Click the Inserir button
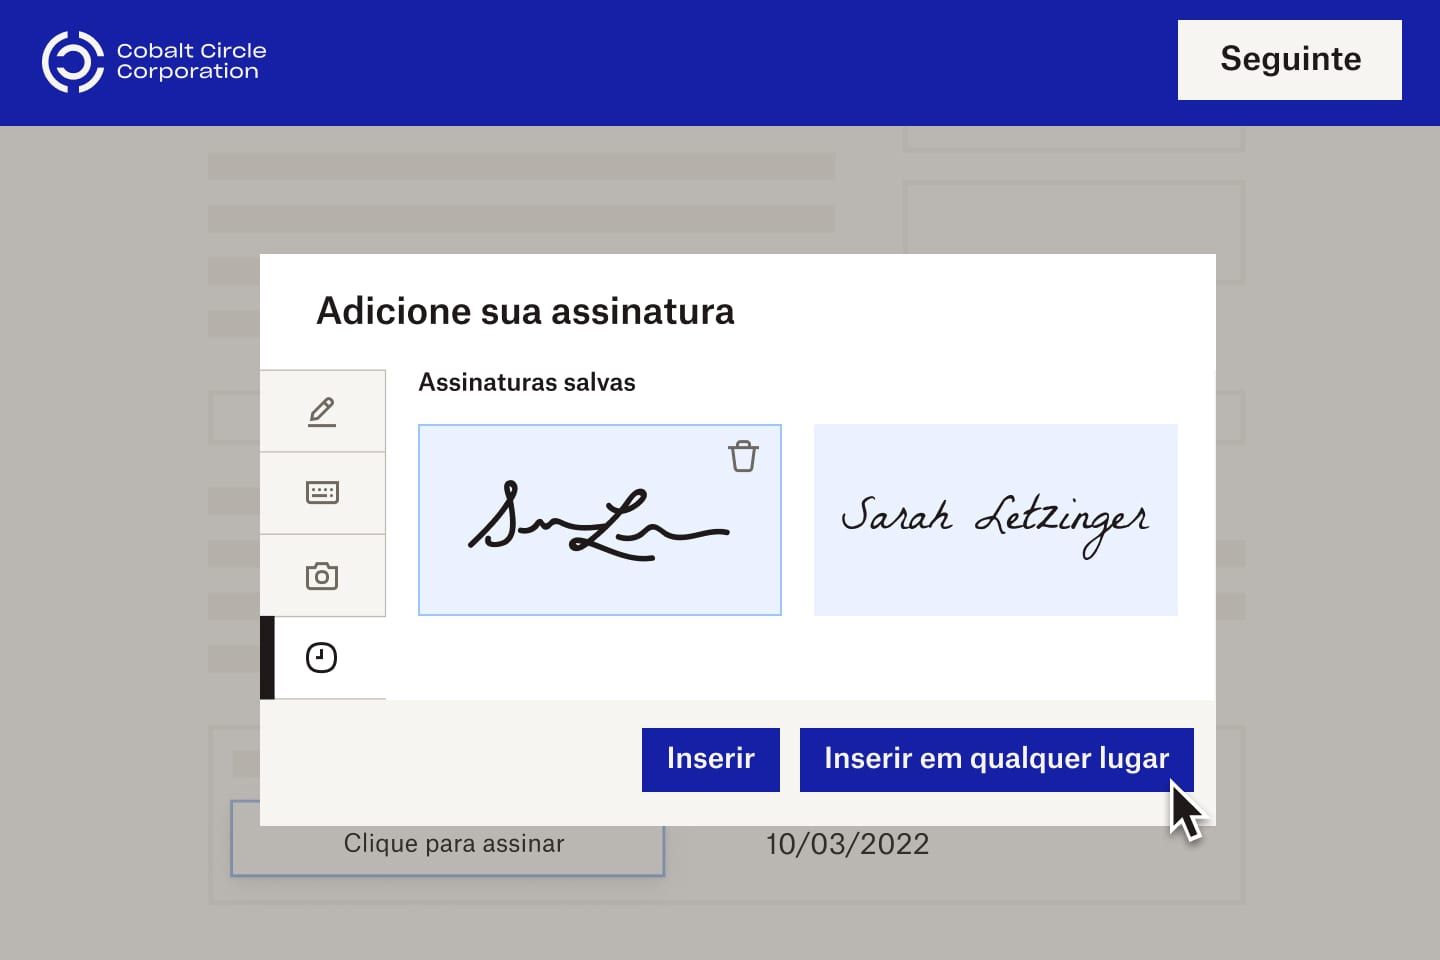1440x960 pixels. pos(710,759)
